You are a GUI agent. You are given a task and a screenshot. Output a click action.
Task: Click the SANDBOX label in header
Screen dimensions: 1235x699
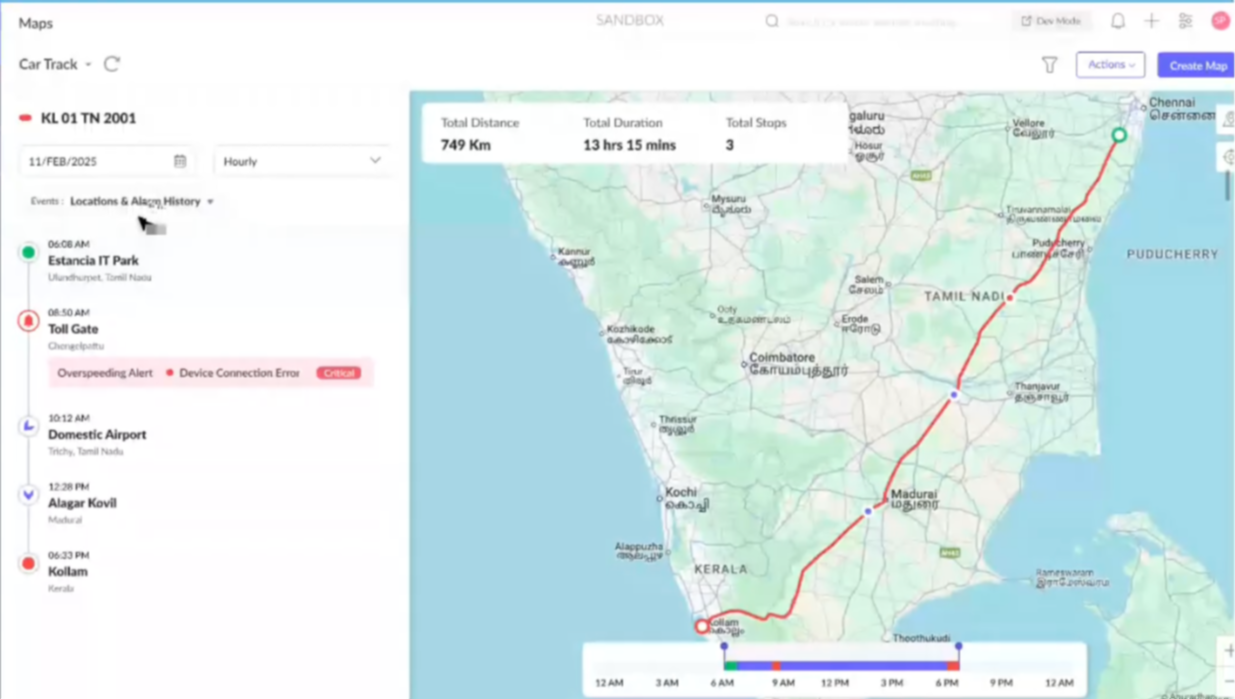click(x=630, y=20)
